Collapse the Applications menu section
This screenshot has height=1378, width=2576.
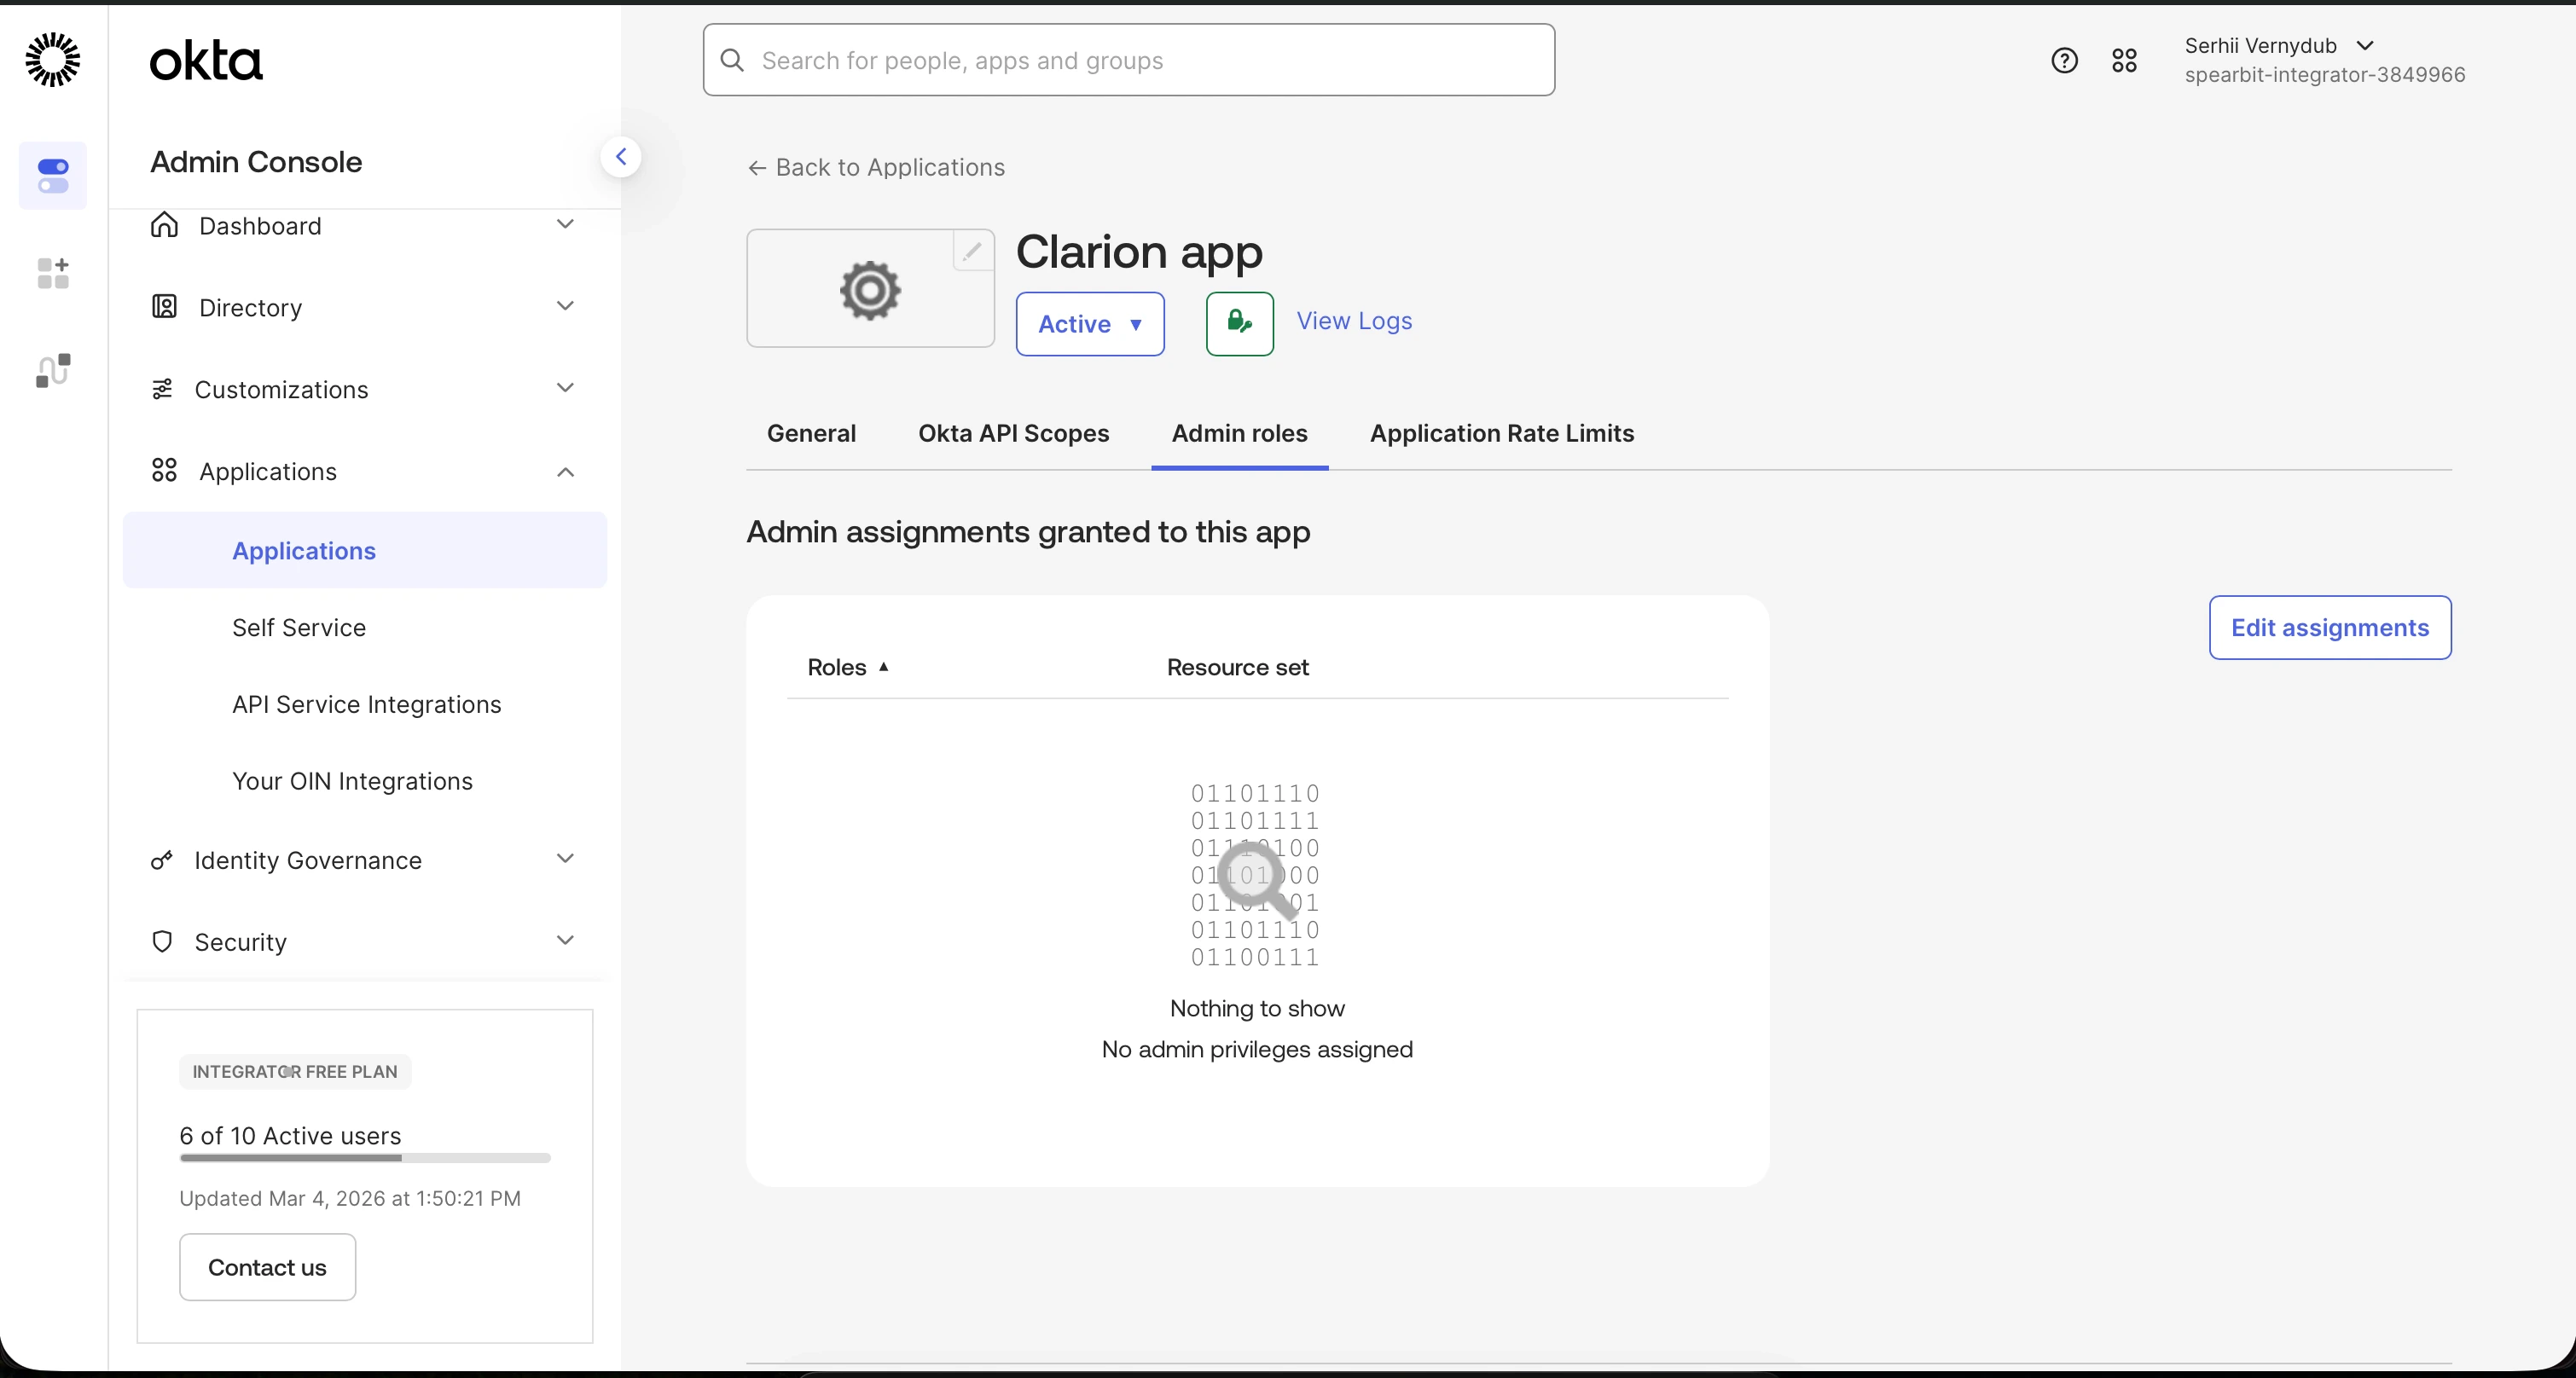pos(565,472)
